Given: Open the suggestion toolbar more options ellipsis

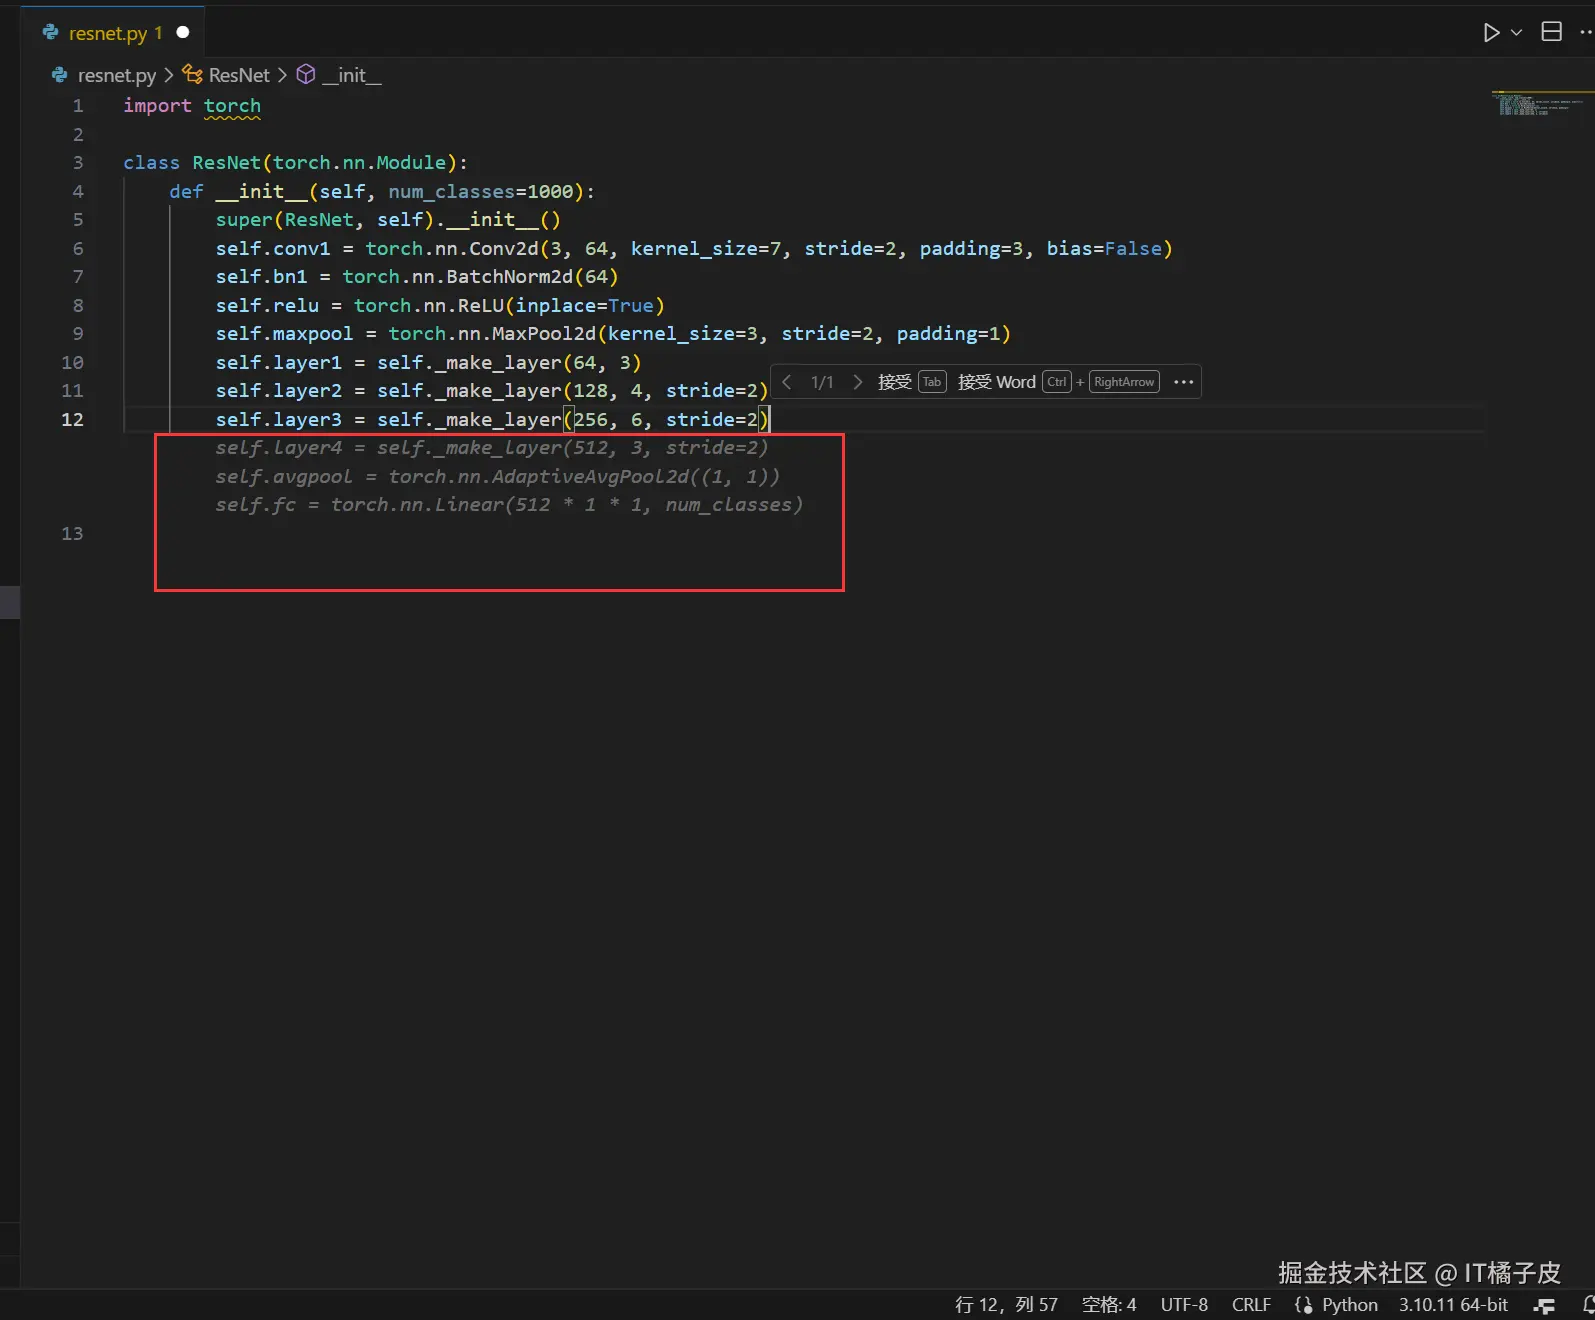Looking at the screenshot, I should point(1183,382).
